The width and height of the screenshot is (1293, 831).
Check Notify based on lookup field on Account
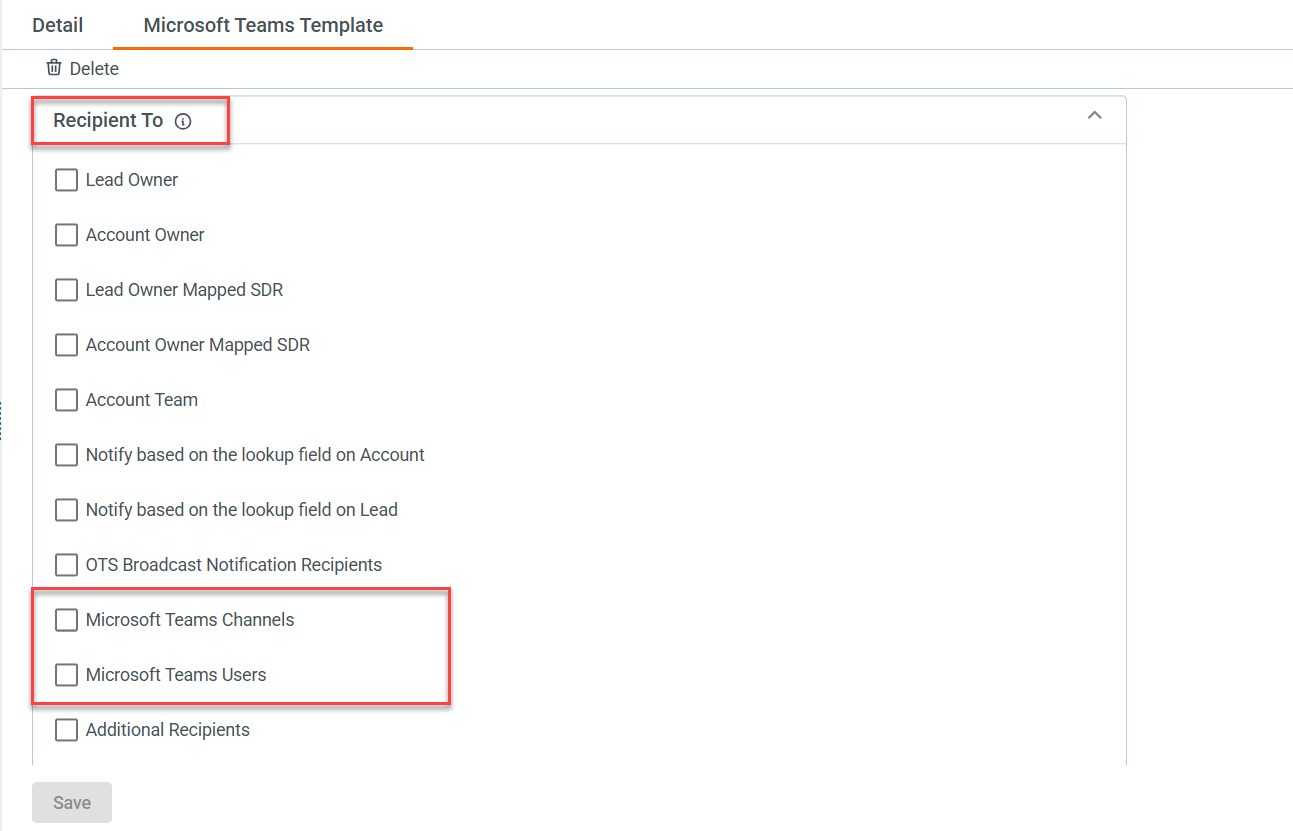(66, 455)
